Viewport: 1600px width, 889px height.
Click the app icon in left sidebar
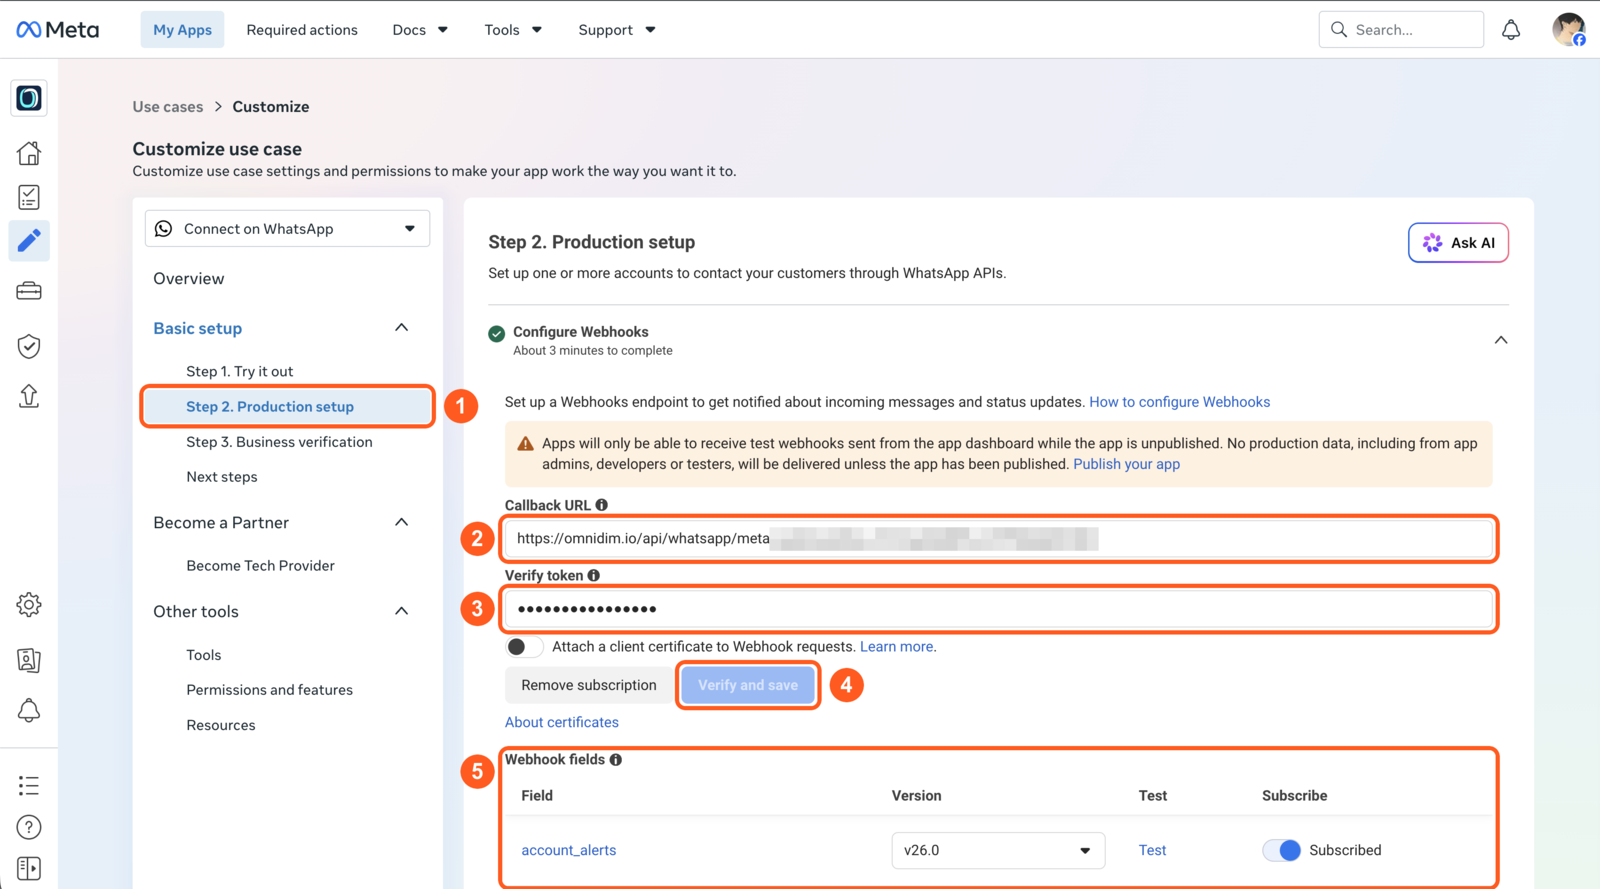[x=29, y=98]
